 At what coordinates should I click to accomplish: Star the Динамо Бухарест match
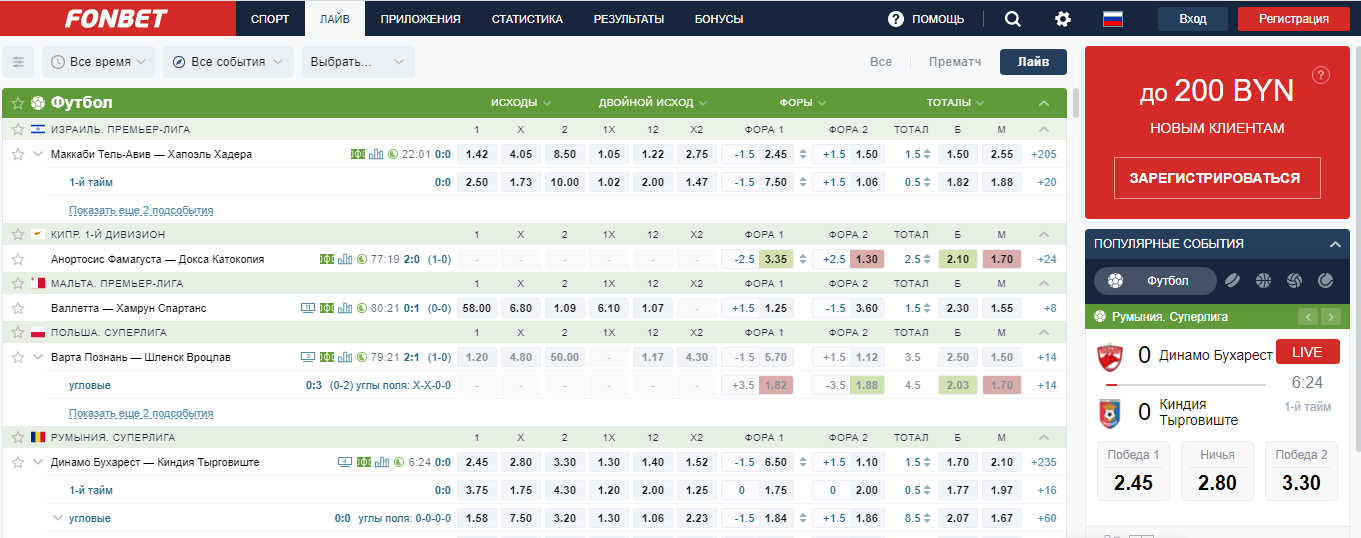pyautogui.click(x=17, y=462)
